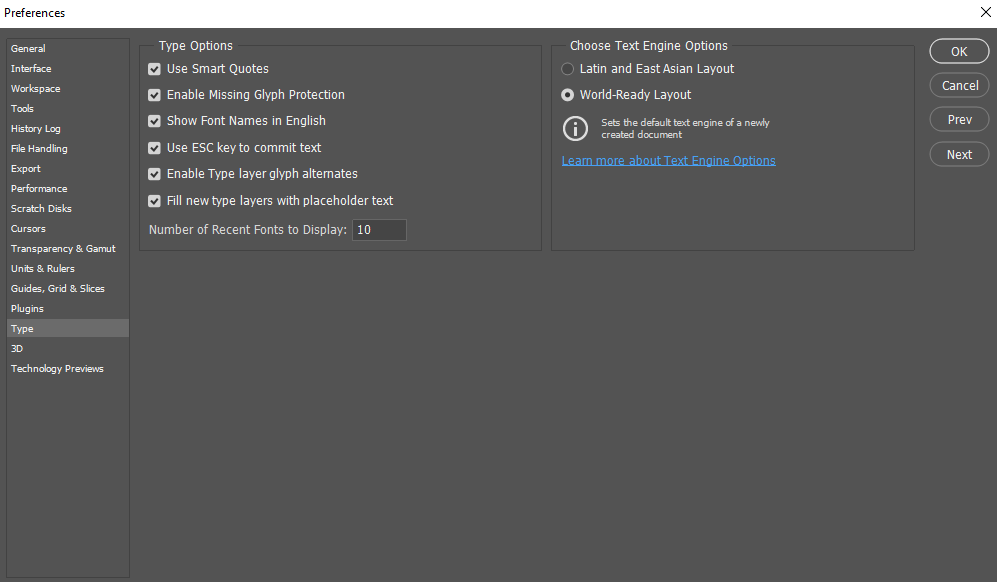Open Learn more about Text Engine Options

[668, 161]
